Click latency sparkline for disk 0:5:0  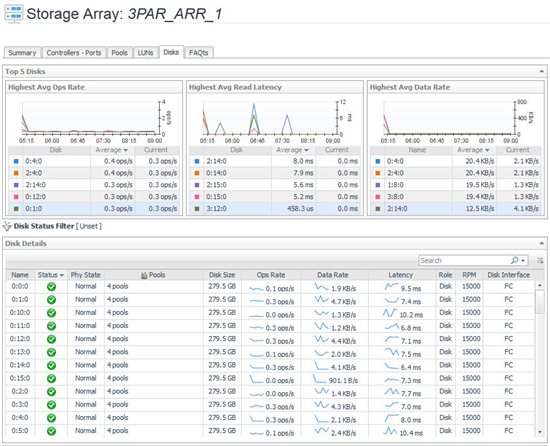(x=390, y=431)
